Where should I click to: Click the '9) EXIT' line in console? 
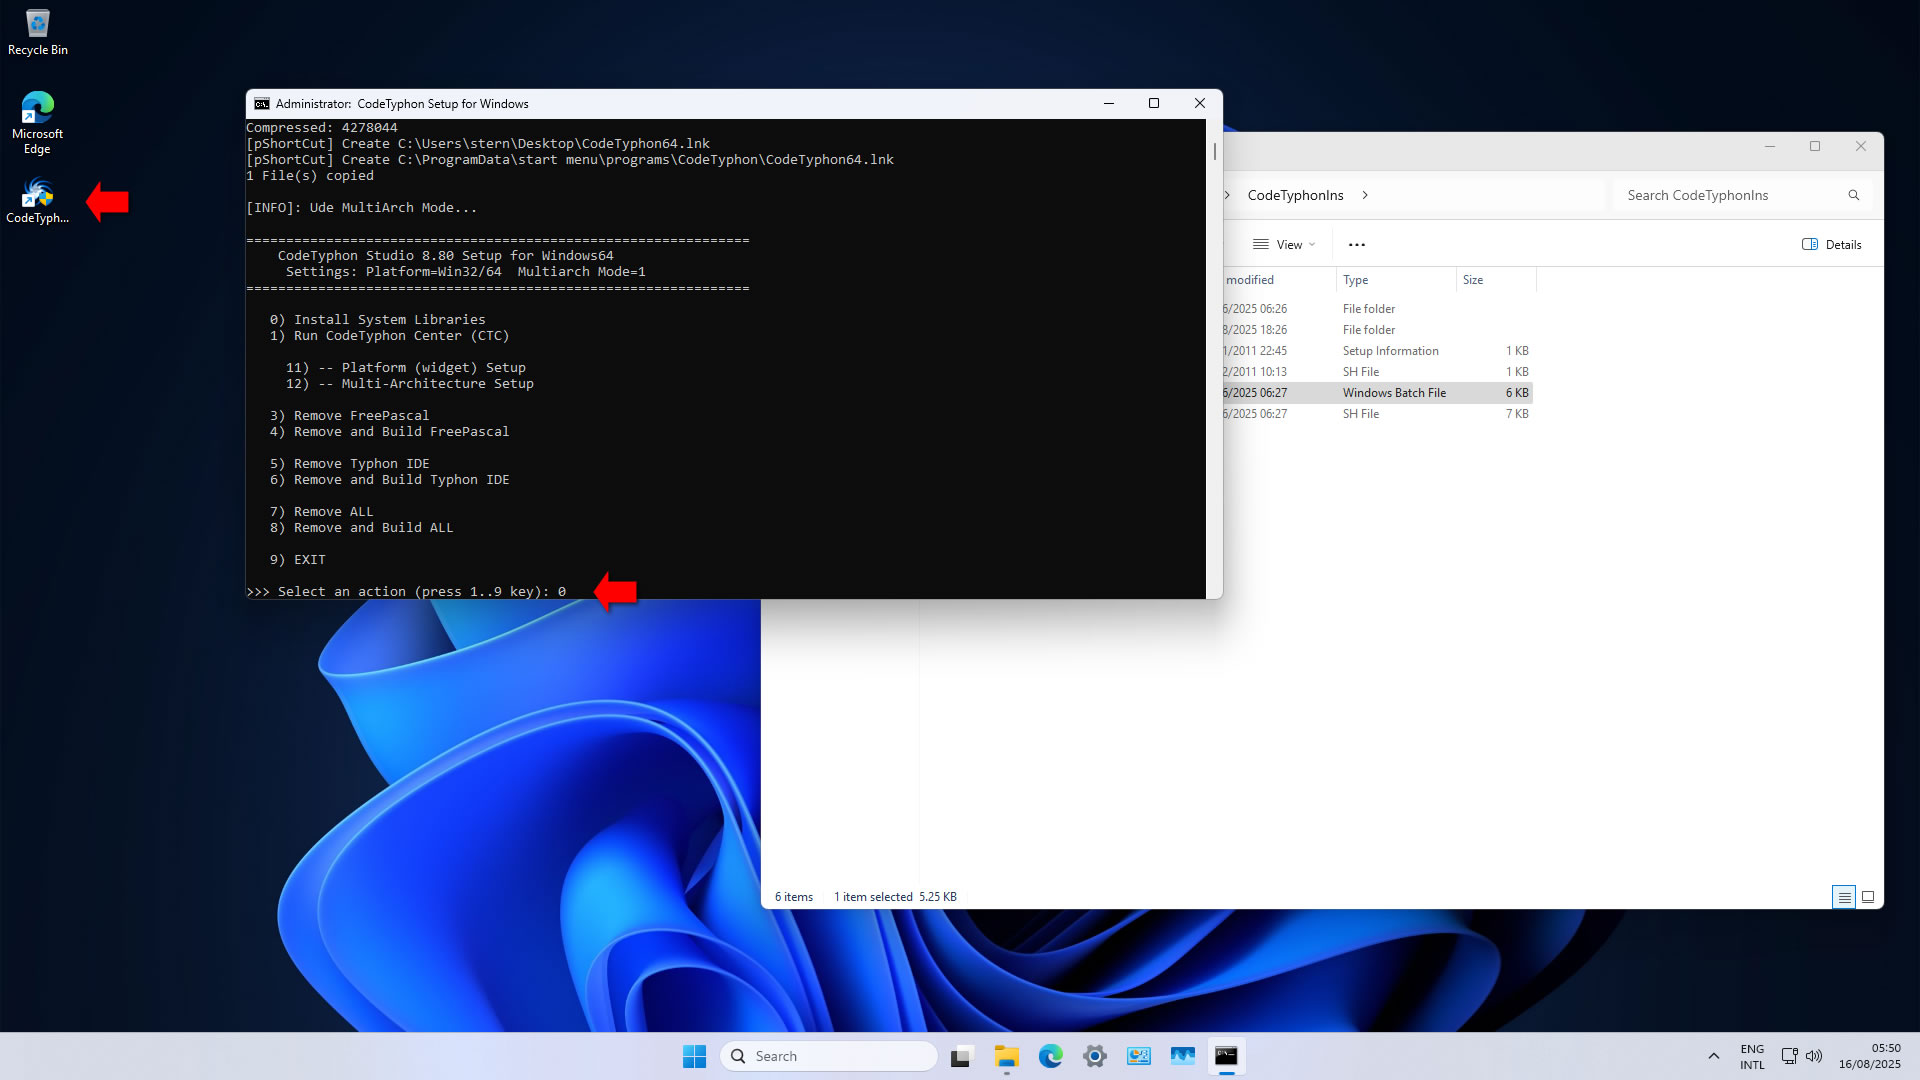(297, 560)
